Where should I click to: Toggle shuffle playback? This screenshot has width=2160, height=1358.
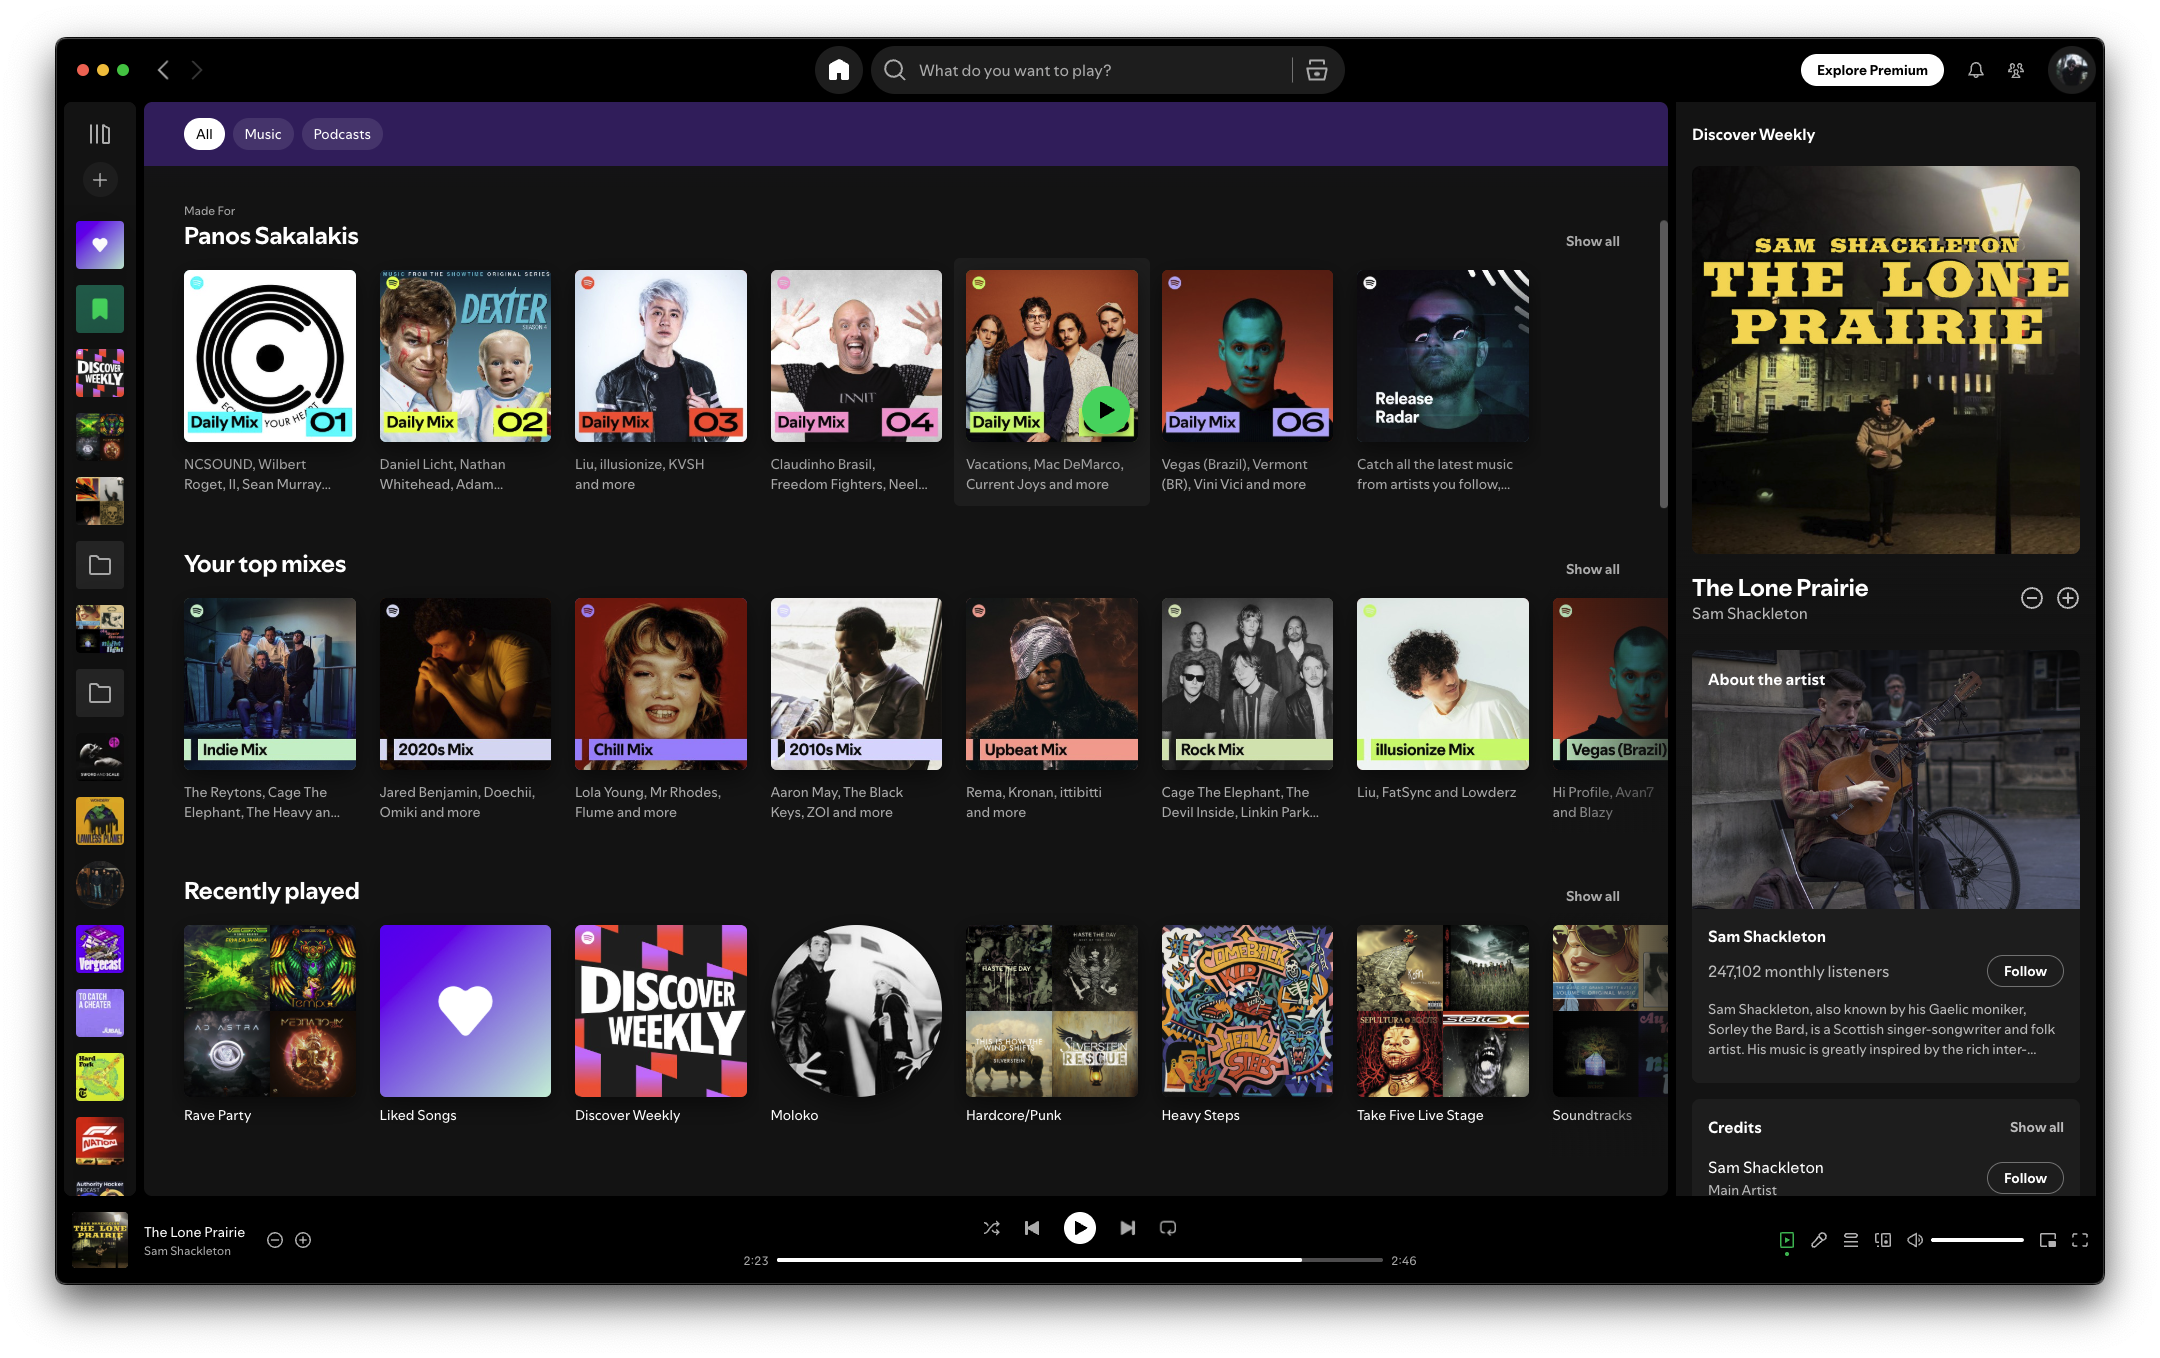coord(991,1228)
